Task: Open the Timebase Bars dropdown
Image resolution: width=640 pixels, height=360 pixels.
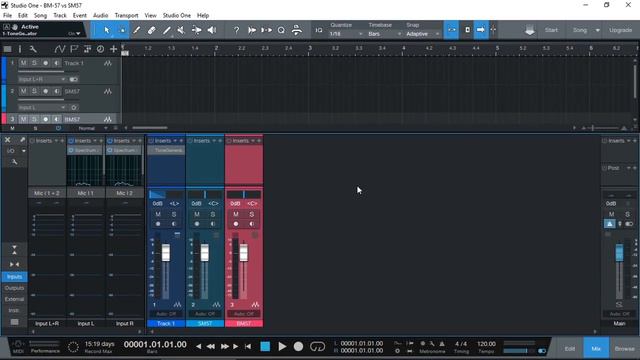Action: pyautogui.click(x=384, y=34)
